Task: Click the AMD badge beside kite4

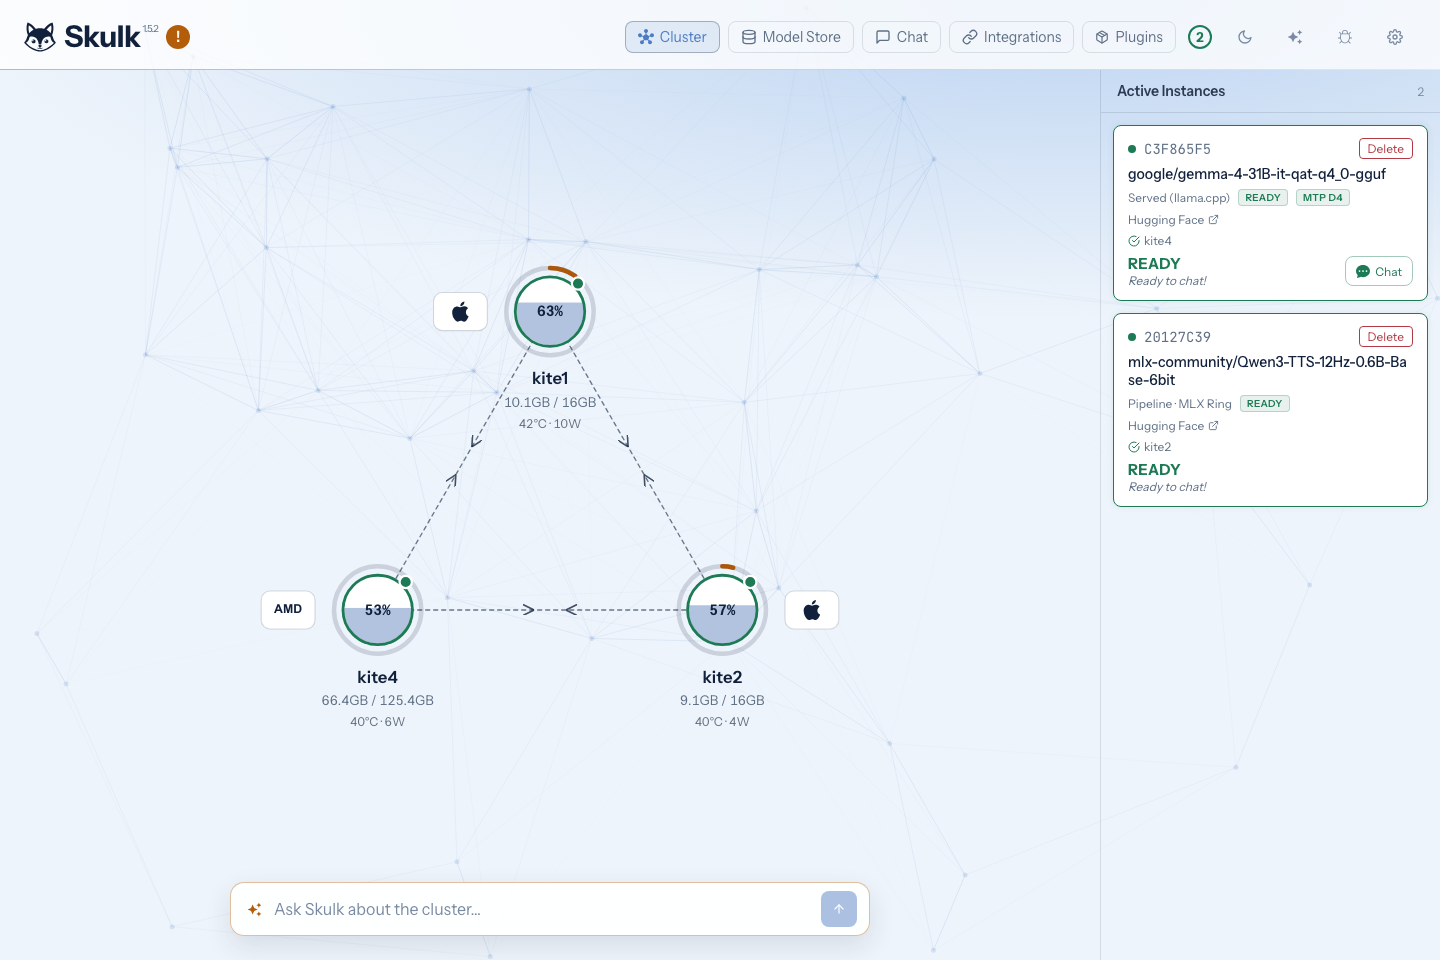Action: point(288,609)
